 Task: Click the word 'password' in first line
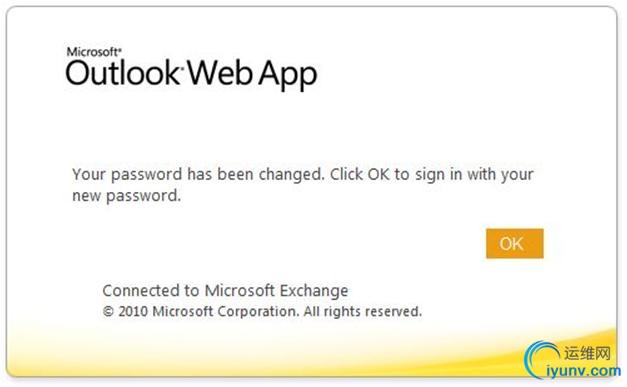point(146,175)
